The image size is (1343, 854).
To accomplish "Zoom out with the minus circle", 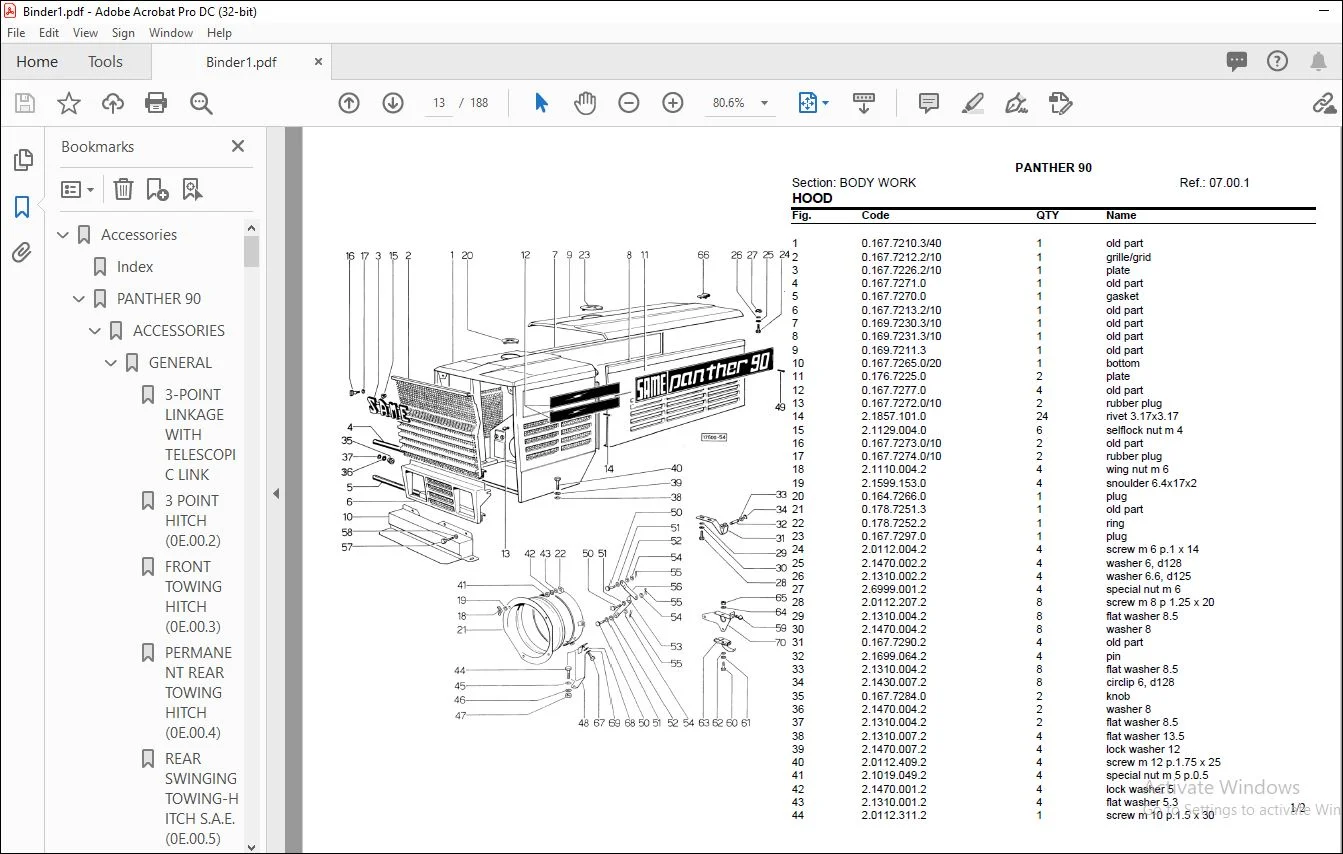I will (629, 103).
